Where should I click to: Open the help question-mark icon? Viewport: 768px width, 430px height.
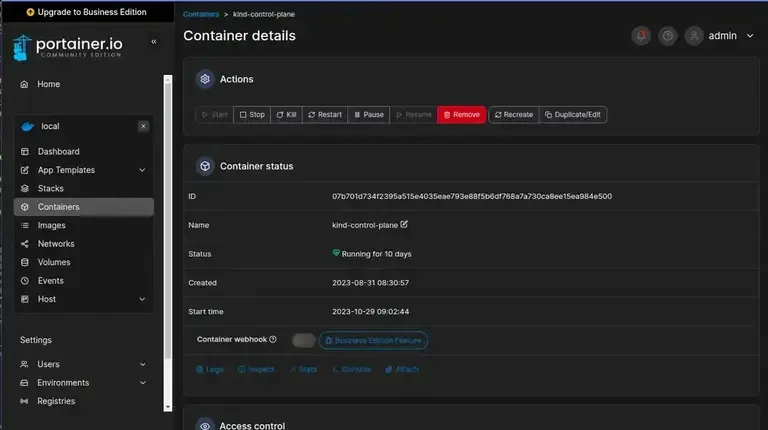(x=668, y=36)
